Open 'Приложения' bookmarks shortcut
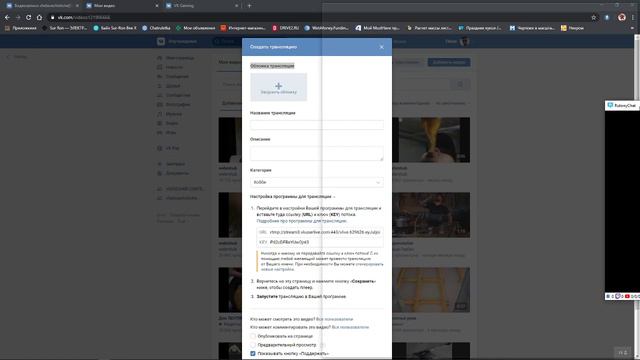Screen dimensions: 640x360 20,28
